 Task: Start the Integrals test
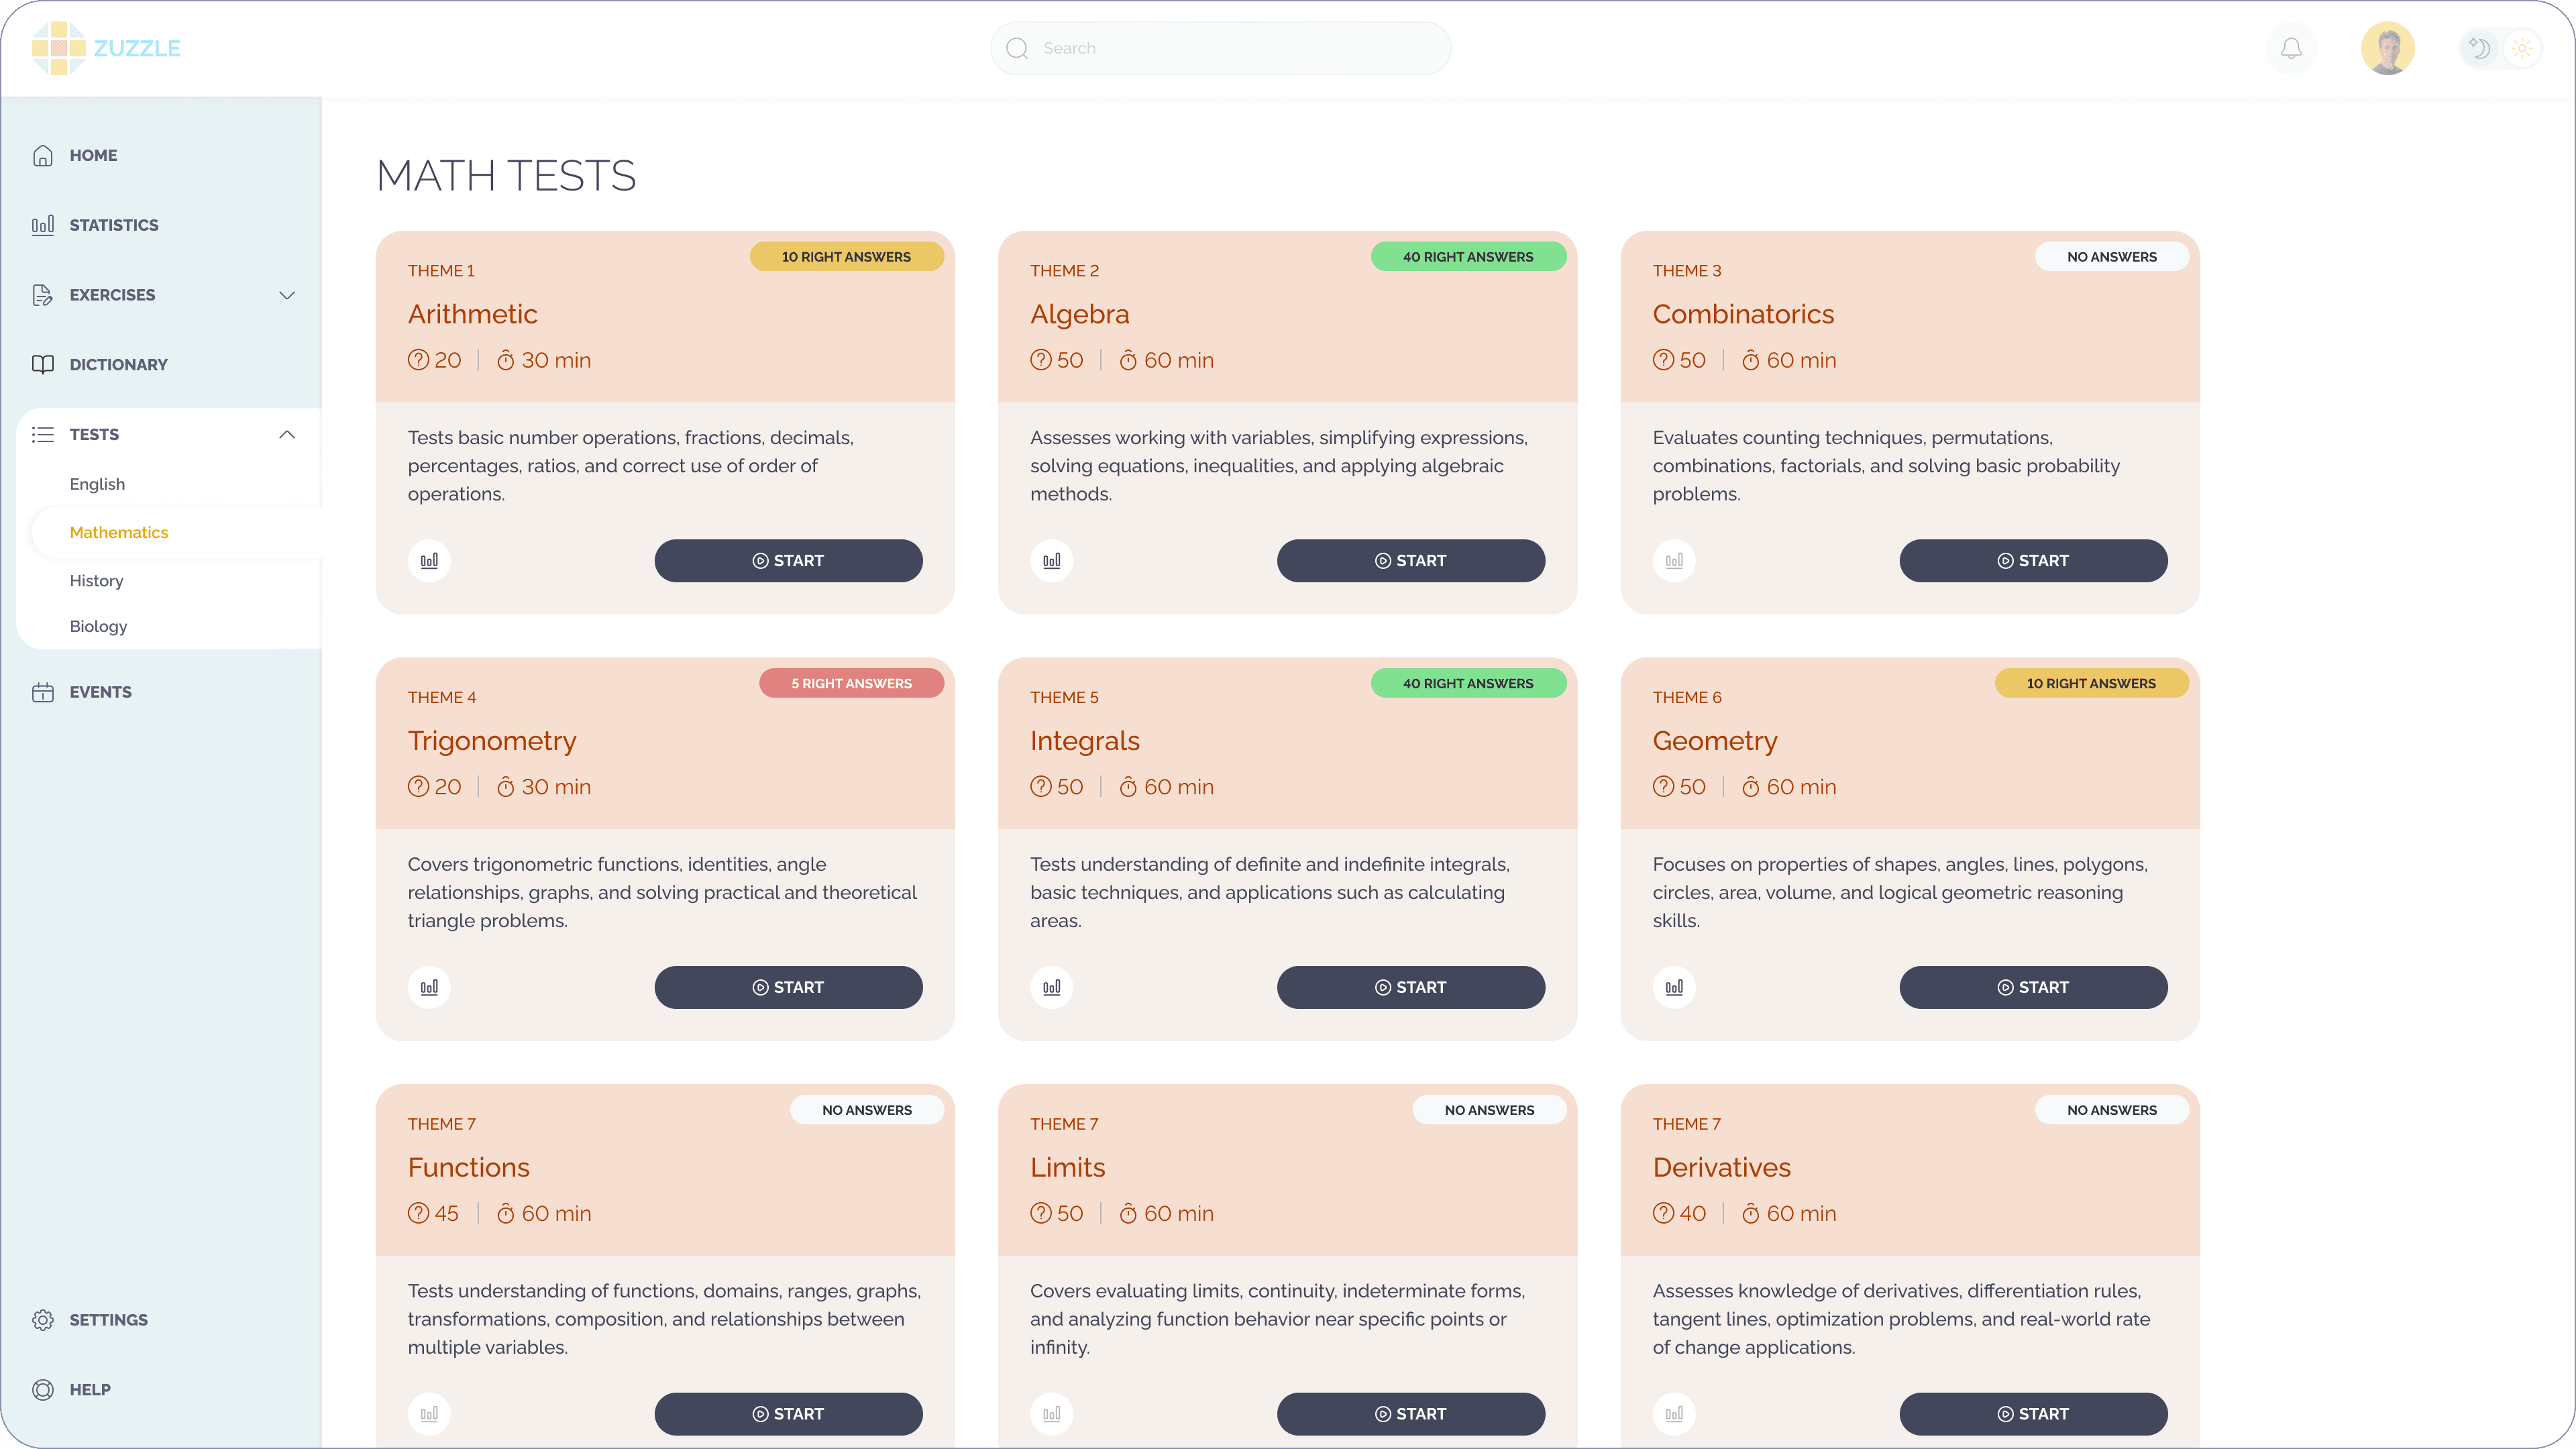(1410, 987)
